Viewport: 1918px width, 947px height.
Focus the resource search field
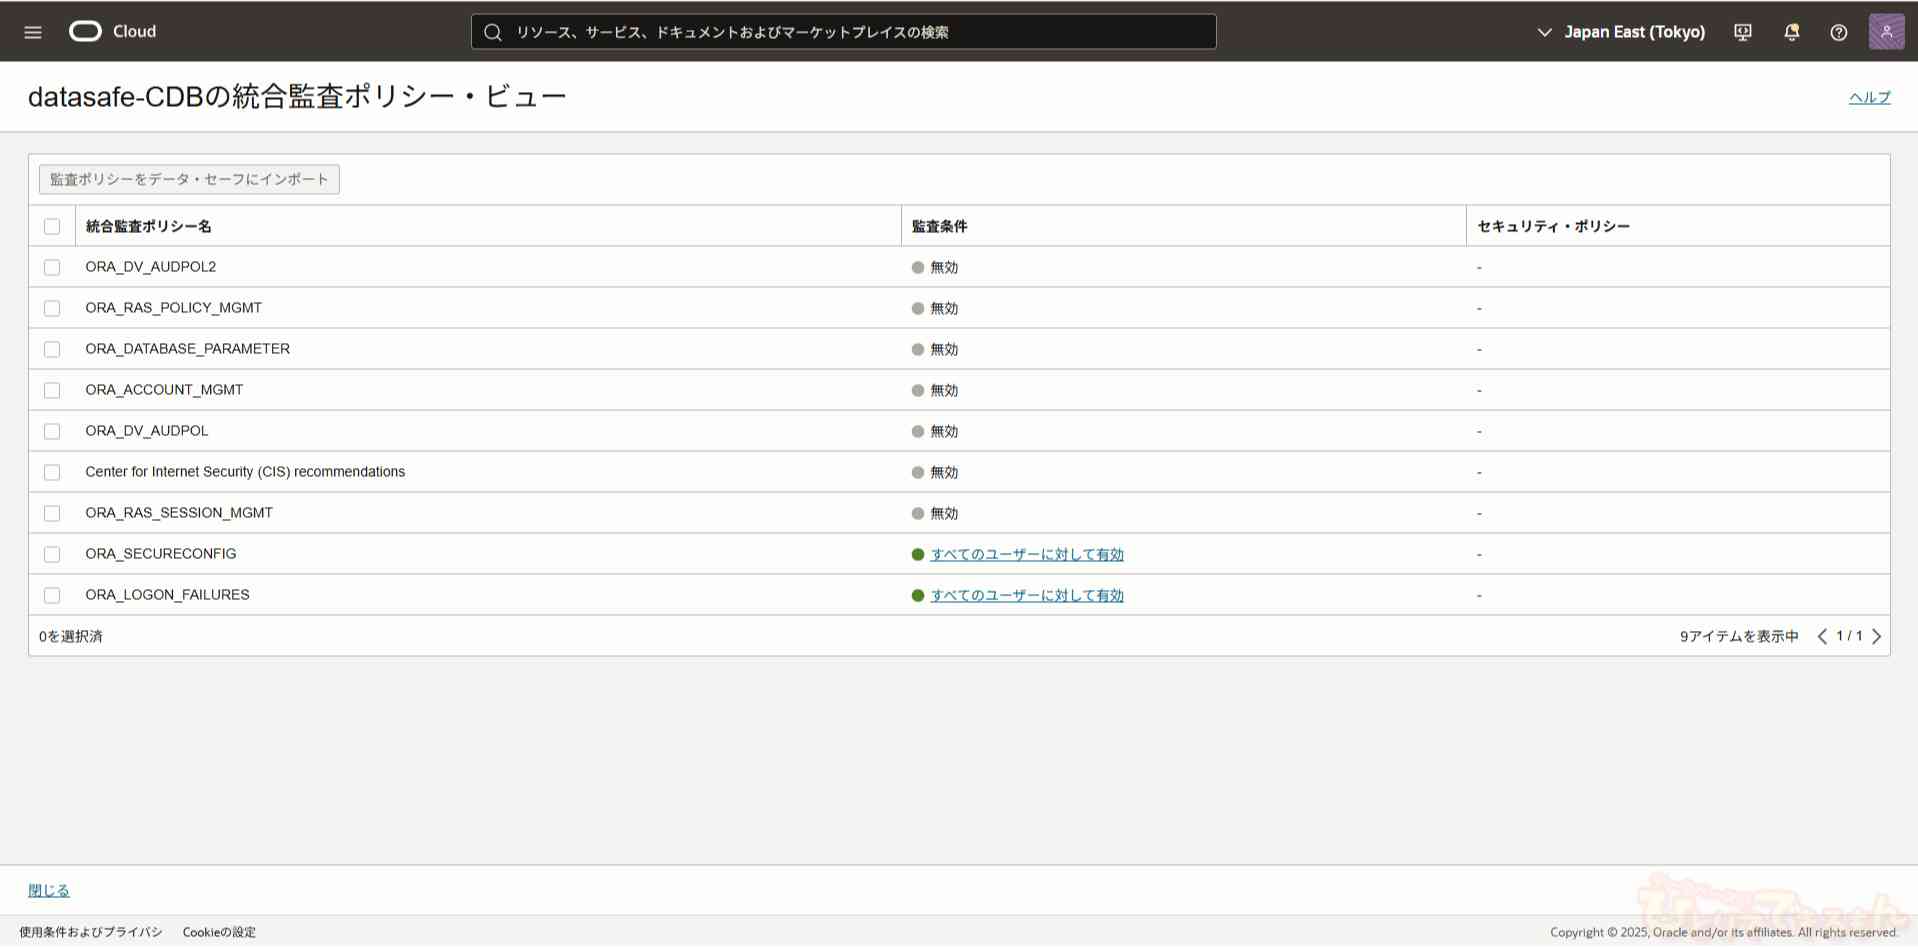[x=843, y=32]
